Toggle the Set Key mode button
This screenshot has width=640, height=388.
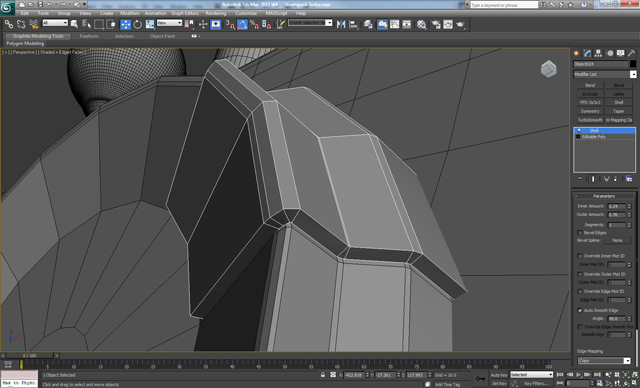(x=499, y=384)
